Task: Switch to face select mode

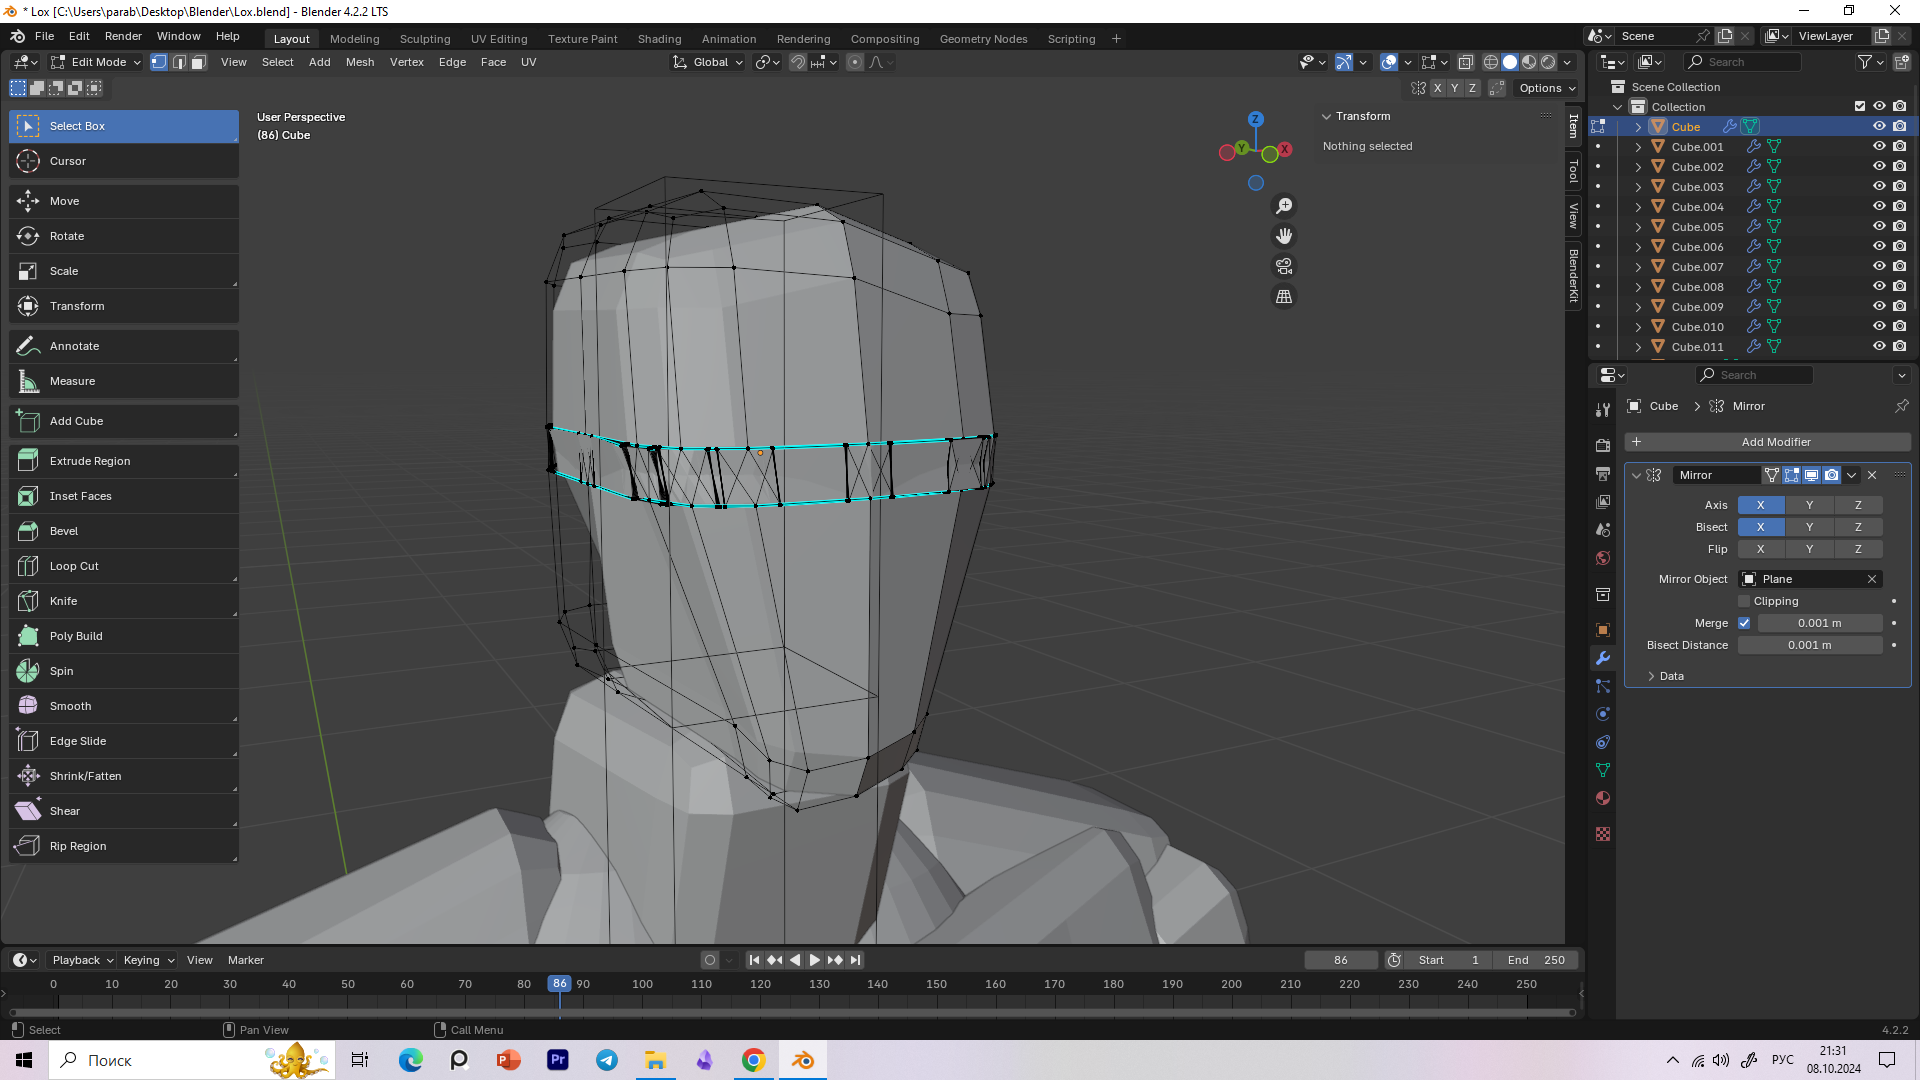Action: tap(198, 62)
